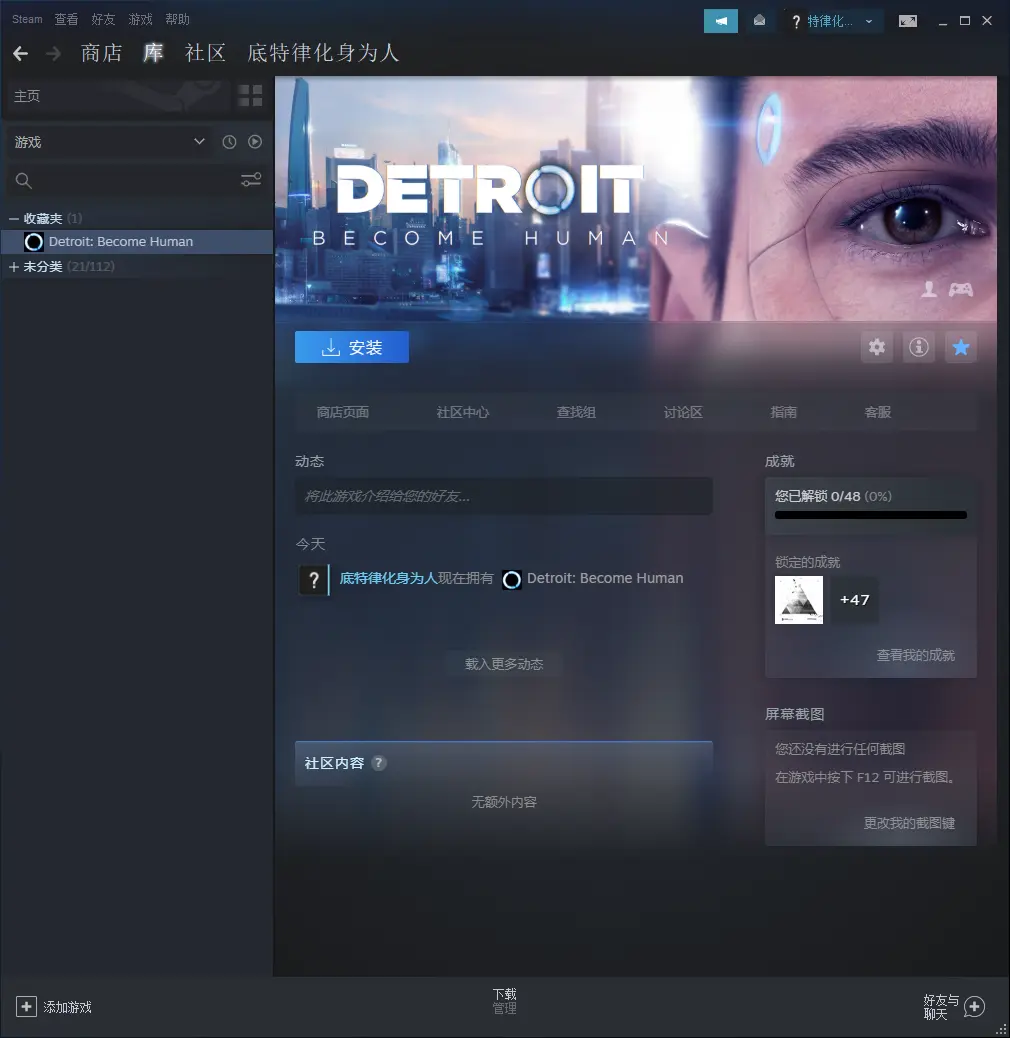Go back with the left arrow
Viewport: 1010px width, 1038px height.
pos(21,54)
